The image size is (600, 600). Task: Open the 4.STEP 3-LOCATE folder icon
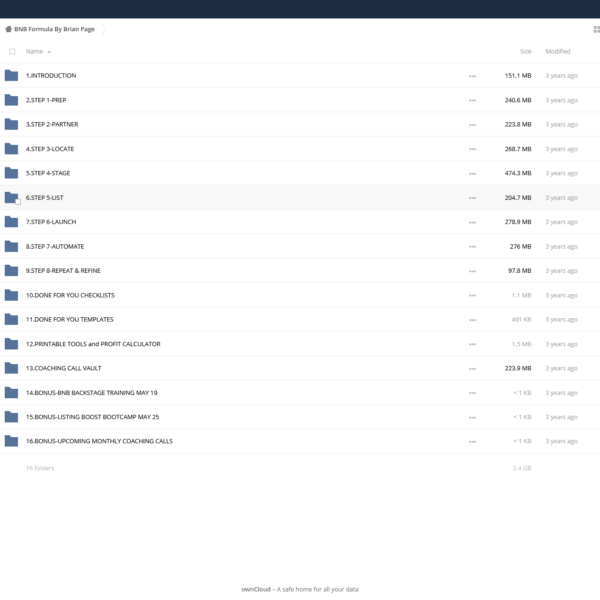click(11, 149)
